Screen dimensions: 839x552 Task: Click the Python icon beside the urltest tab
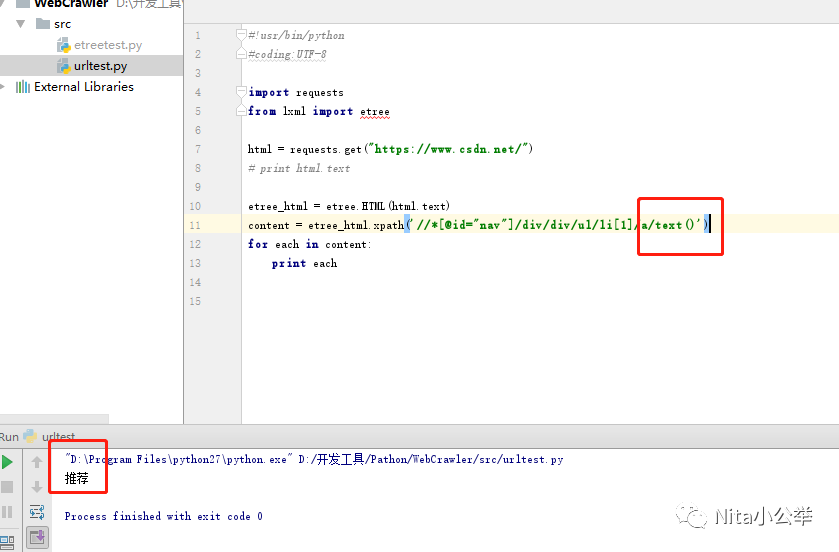pyautogui.click(x=30, y=436)
